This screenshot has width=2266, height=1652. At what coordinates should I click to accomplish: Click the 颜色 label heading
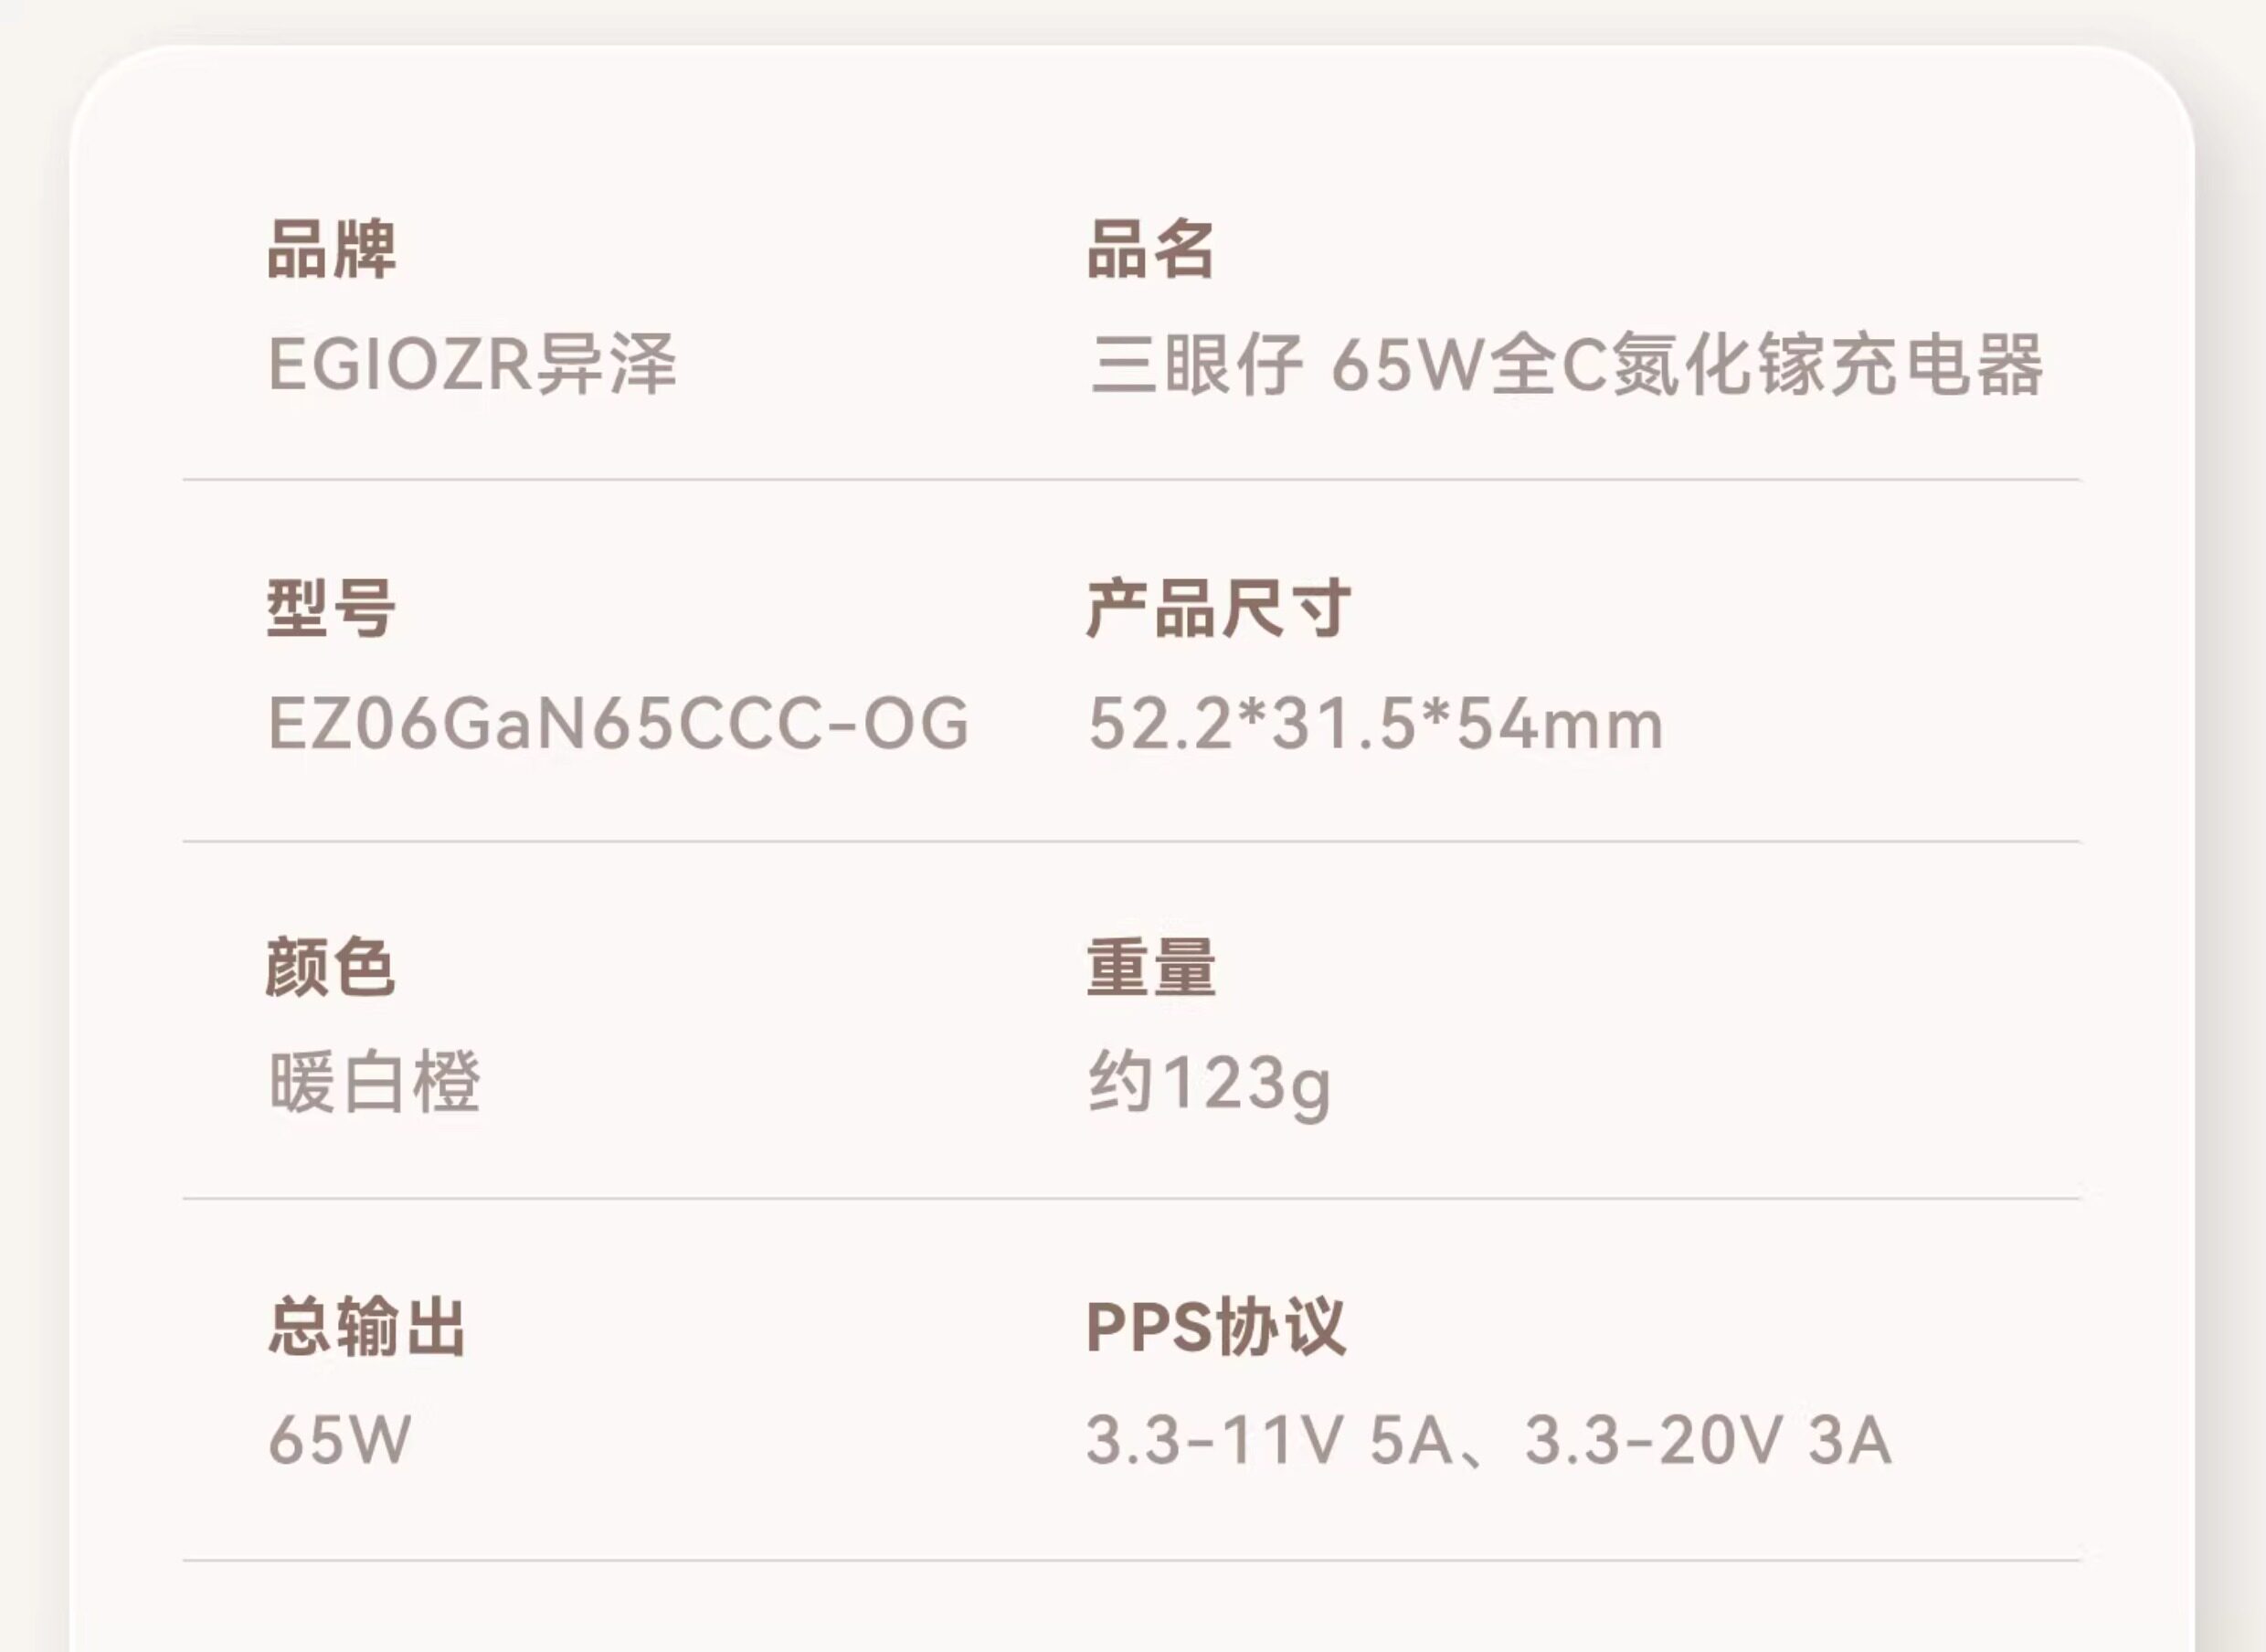[331, 967]
